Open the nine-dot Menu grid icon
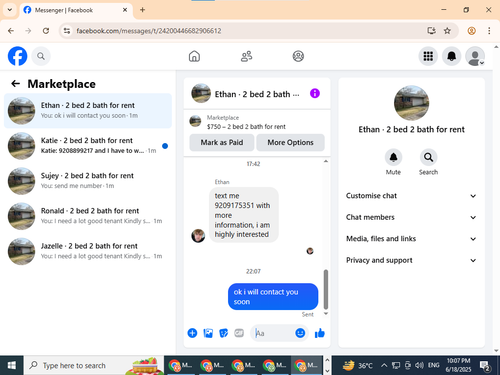The height and width of the screenshot is (375, 500). [428, 56]
